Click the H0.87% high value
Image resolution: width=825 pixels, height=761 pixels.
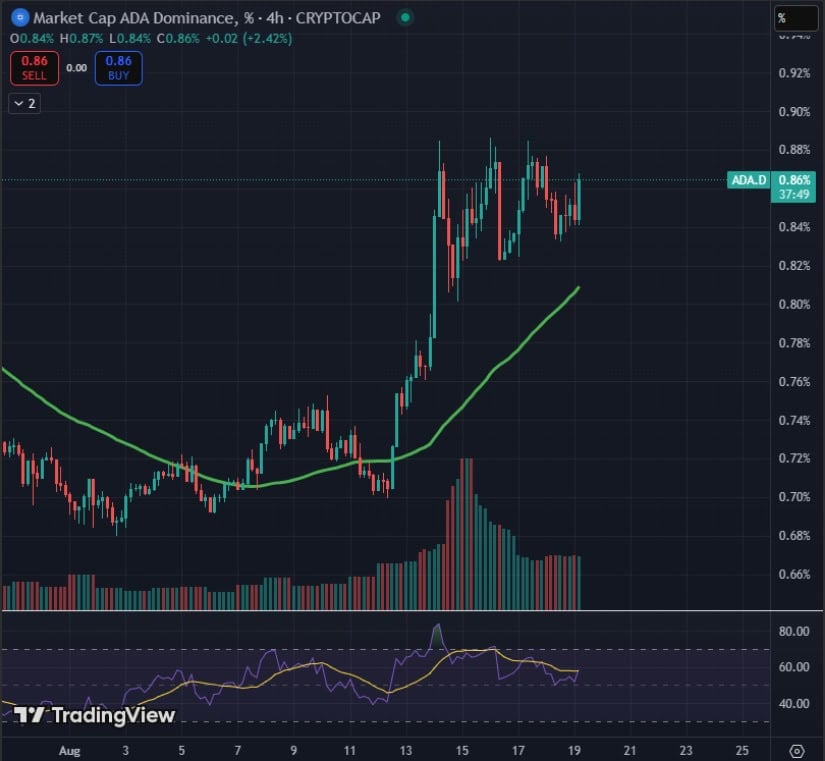(x=81, y=38)
